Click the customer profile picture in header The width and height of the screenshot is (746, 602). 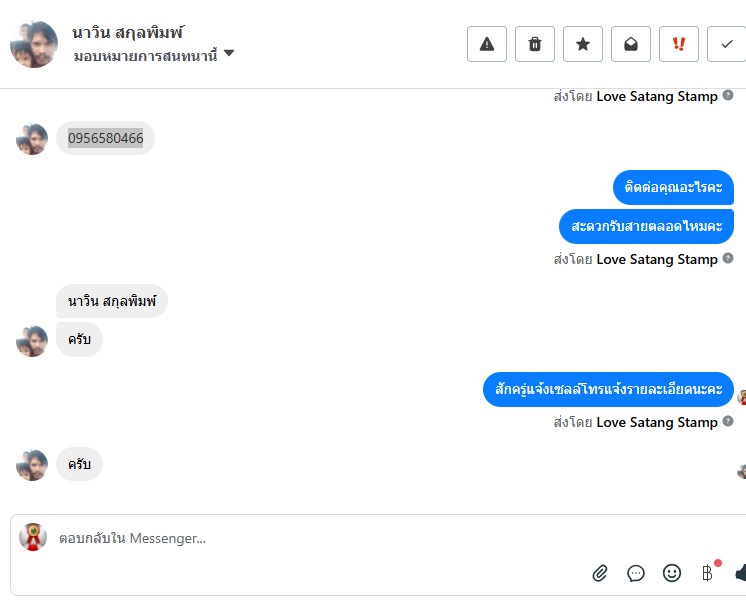34,44
